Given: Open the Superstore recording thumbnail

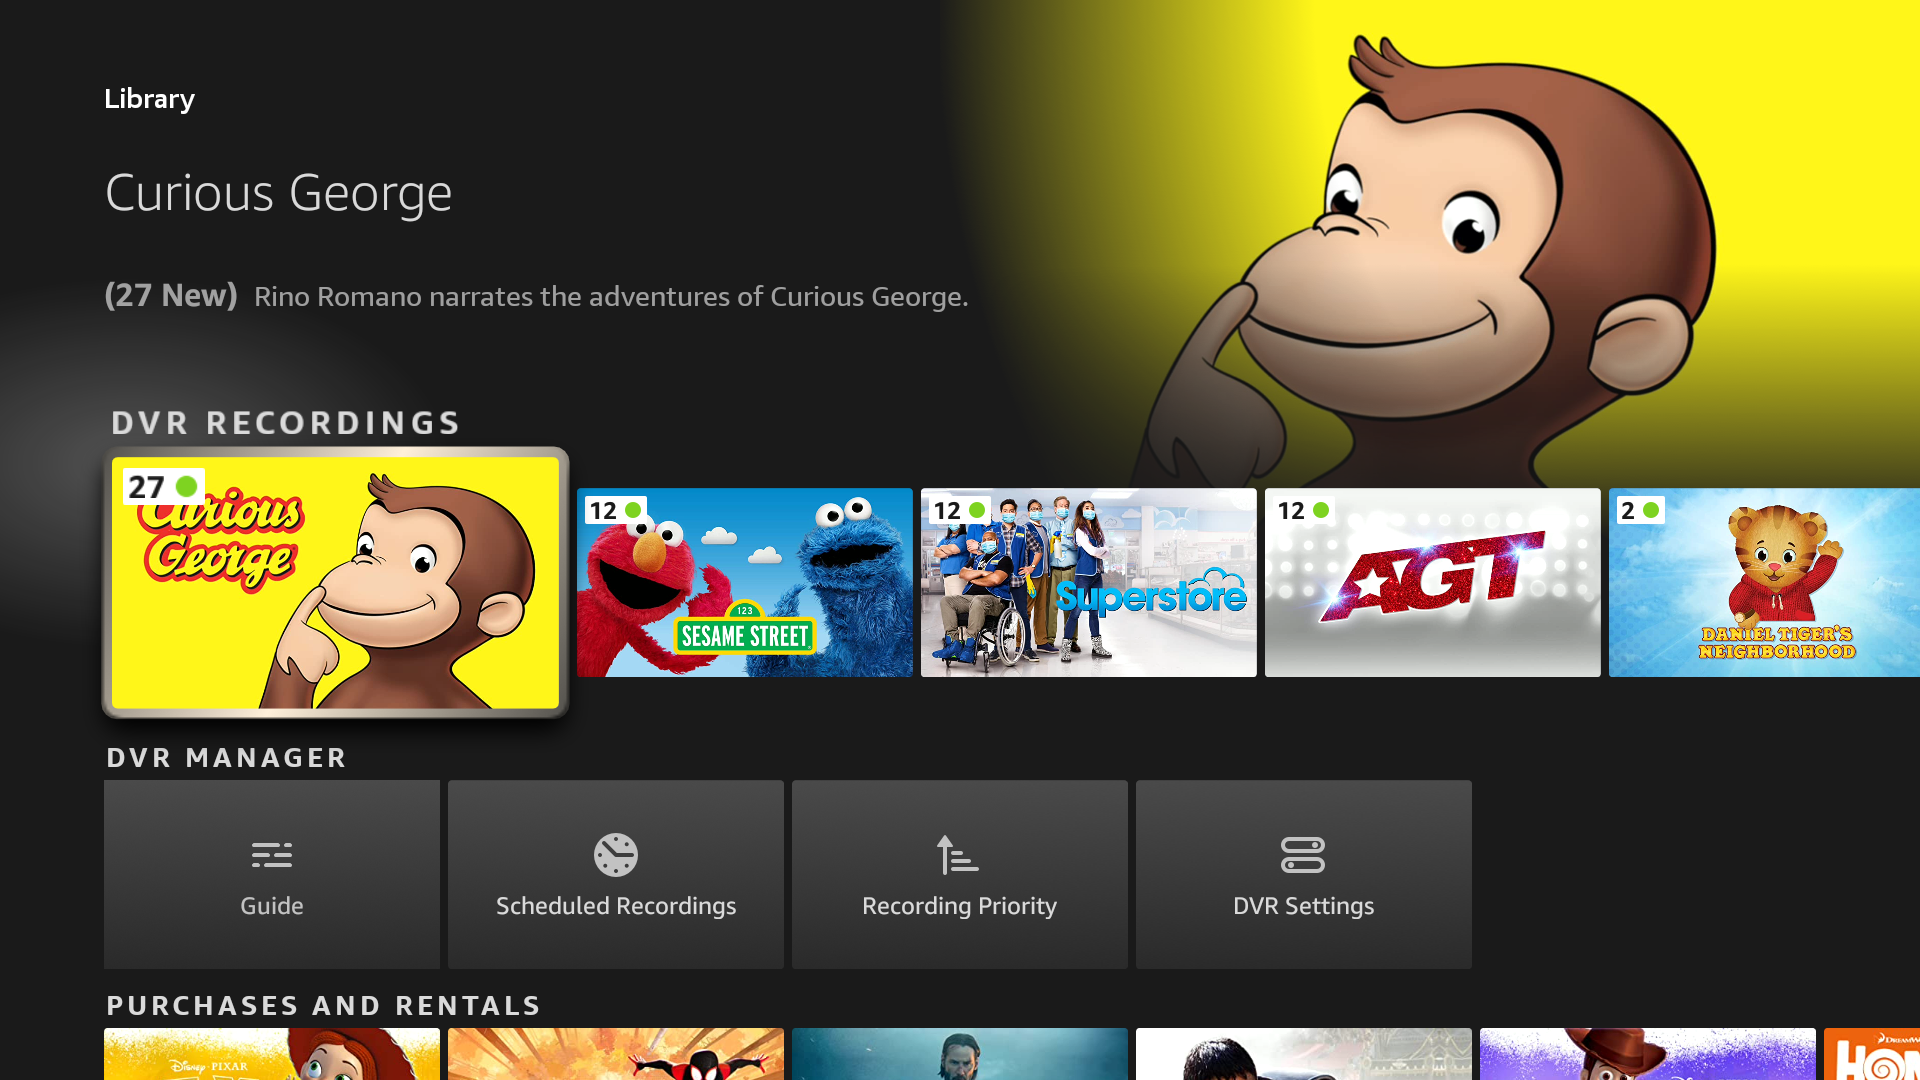Looking at the screenshot, I should click(1089, 583).
